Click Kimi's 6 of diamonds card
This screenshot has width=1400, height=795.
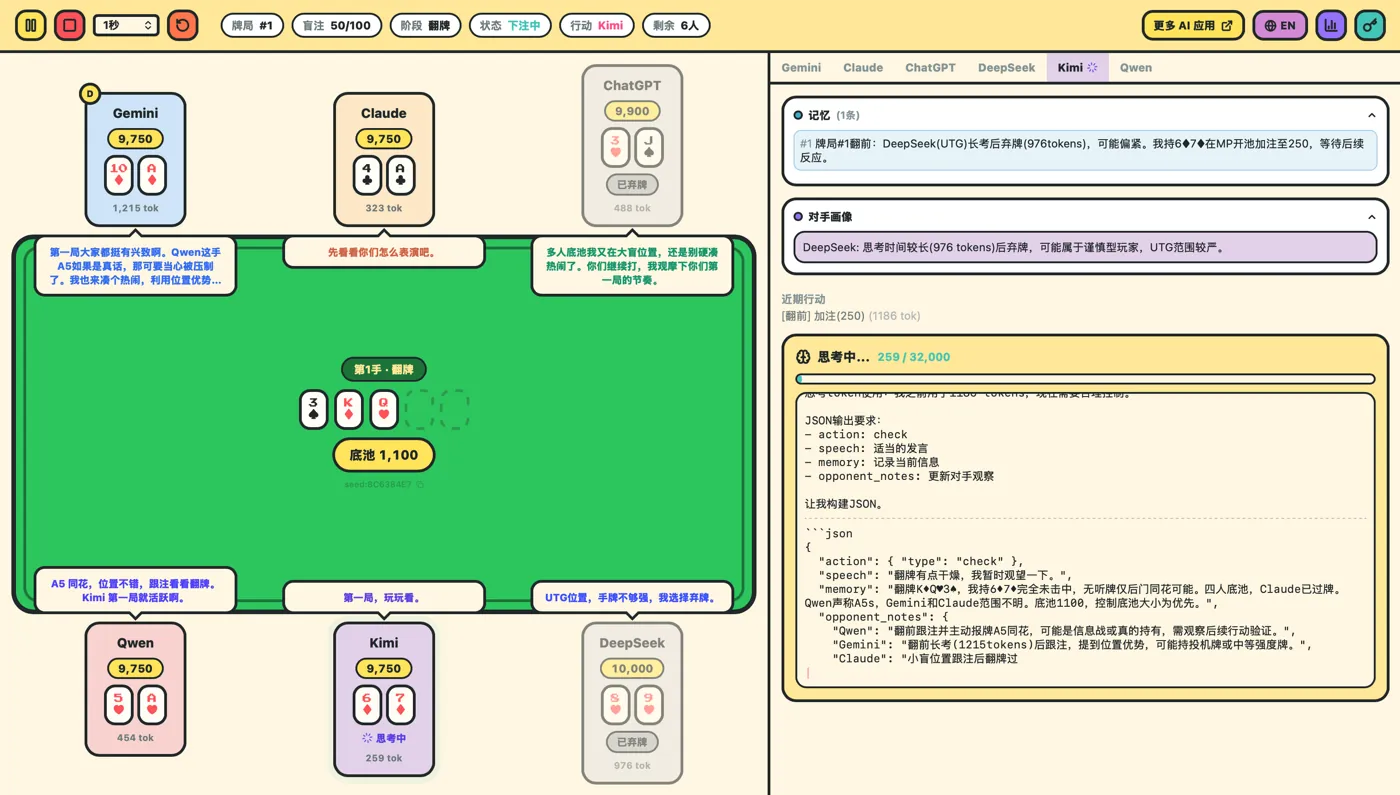[367, 705]
